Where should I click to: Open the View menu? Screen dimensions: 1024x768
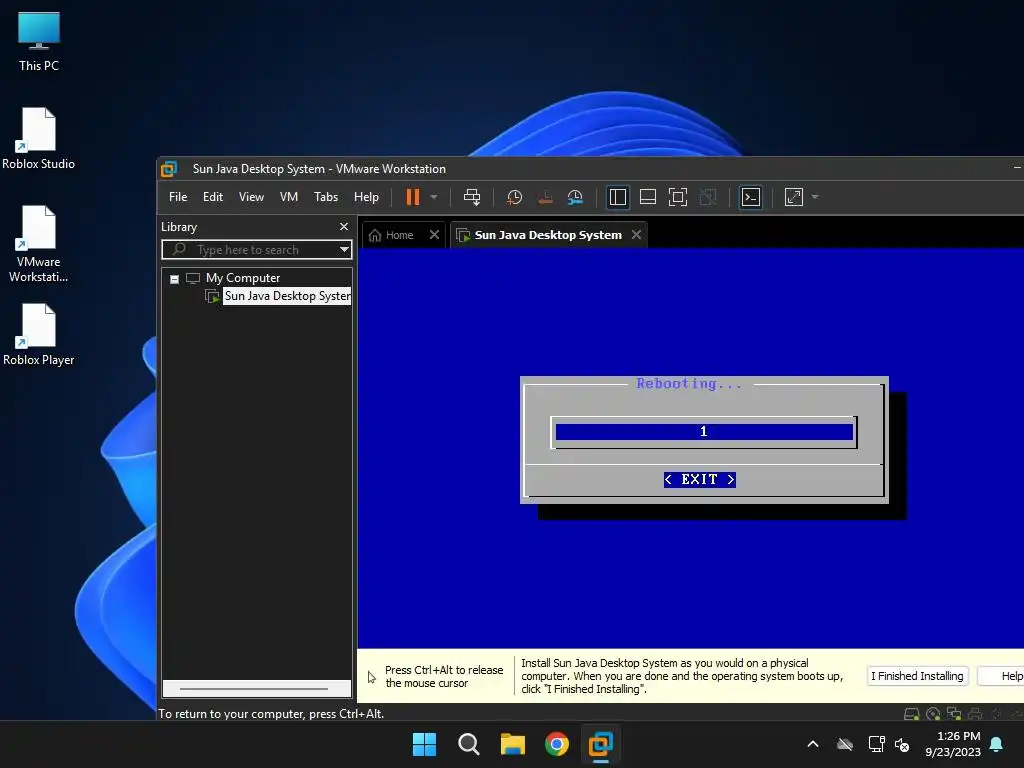click(x=251, y=197)
